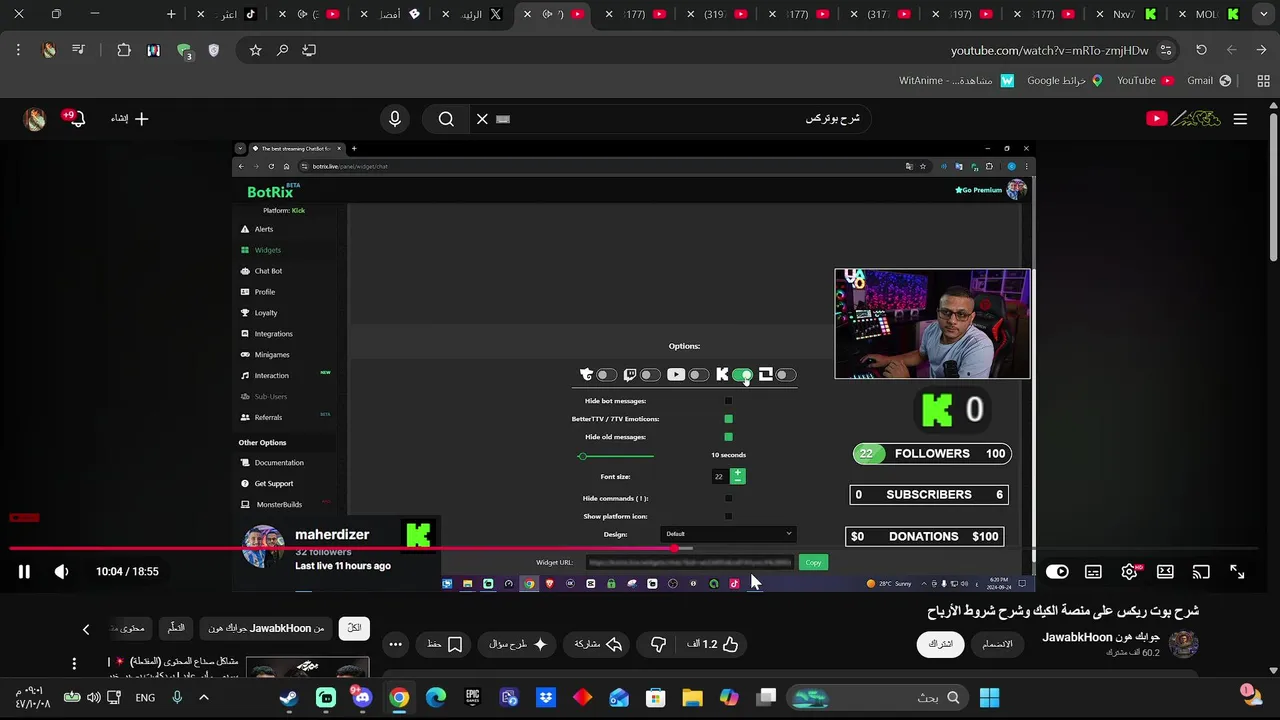Check Hide bot messages box

point(728,401)
